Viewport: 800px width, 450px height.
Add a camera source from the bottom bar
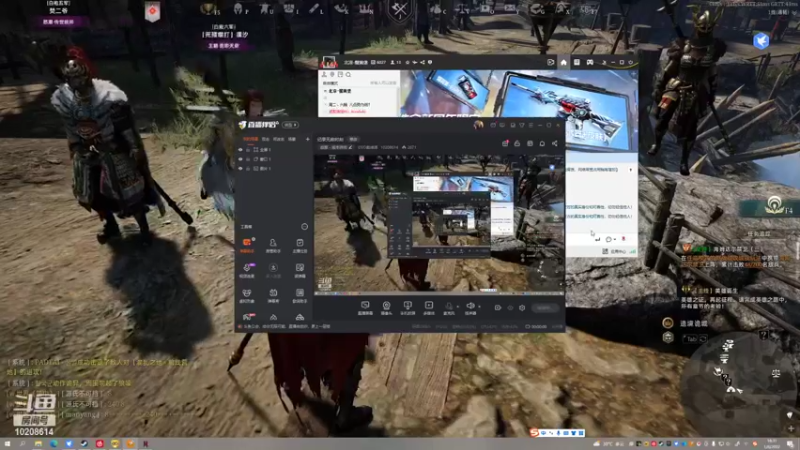coord(386,308)
